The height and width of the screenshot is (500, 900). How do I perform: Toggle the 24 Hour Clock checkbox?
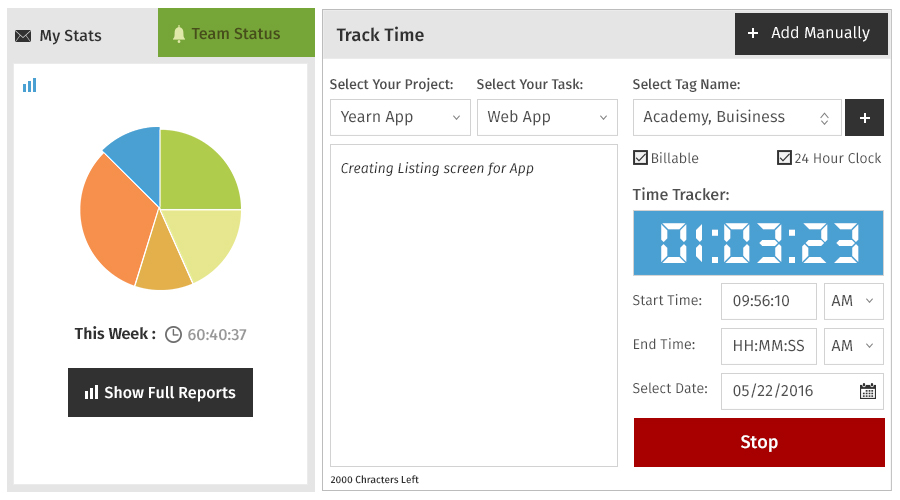[x=784, y=157]
